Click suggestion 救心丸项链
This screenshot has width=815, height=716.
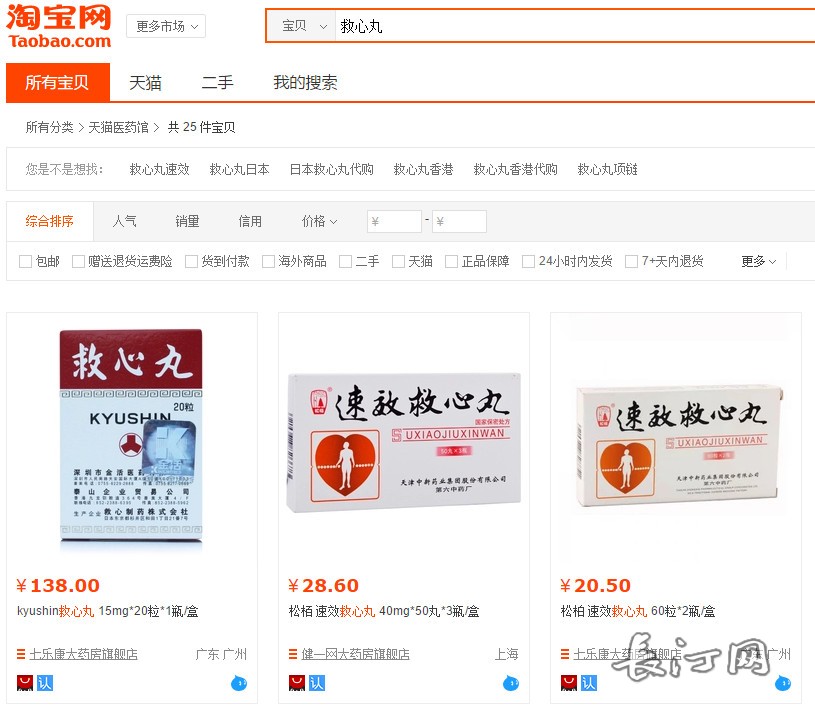[x=608, y=169]
